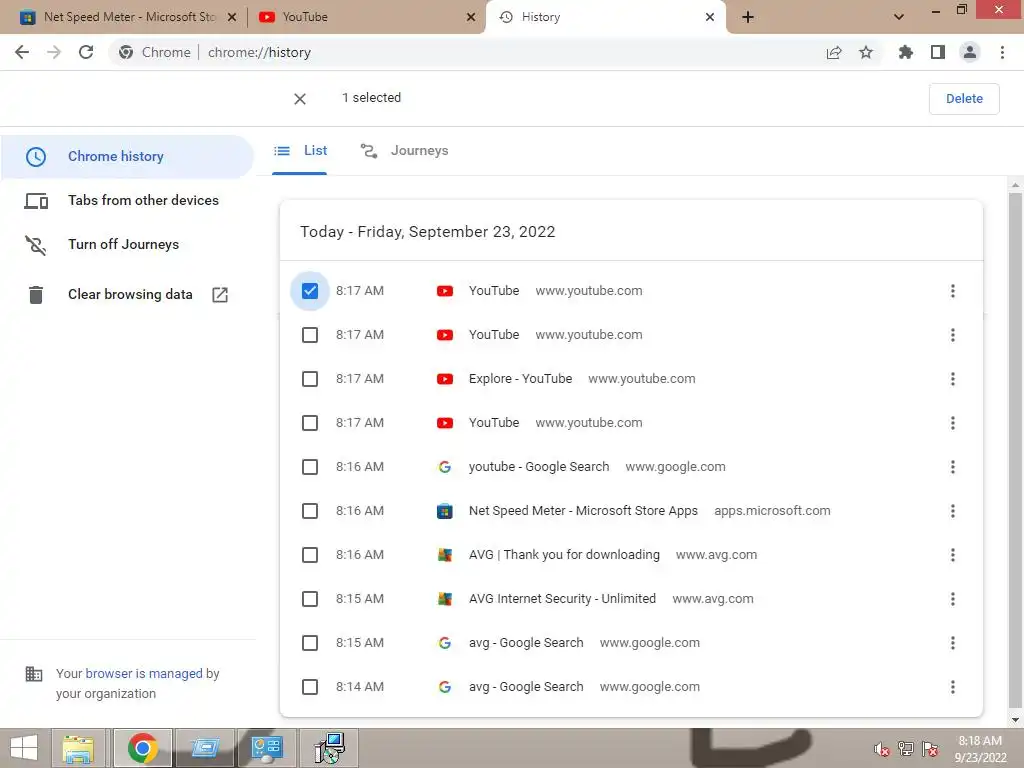Open Chrome's three-dot main menu
The width and height of the screenshot is (1024, 768).
pos(1002,52)
